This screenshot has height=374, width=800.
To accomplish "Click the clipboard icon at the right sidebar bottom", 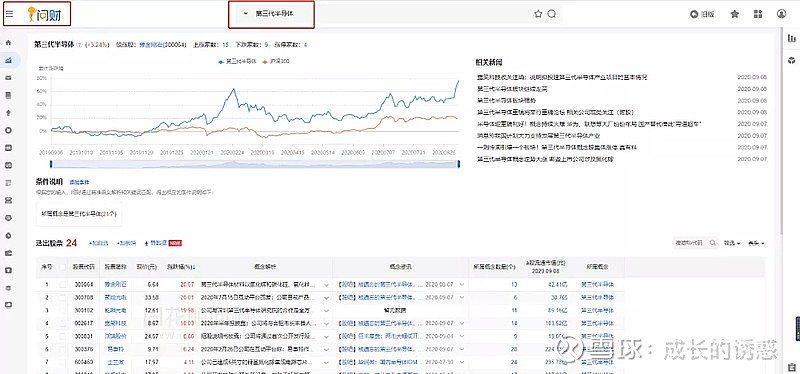I will click(x=792, y=367).
